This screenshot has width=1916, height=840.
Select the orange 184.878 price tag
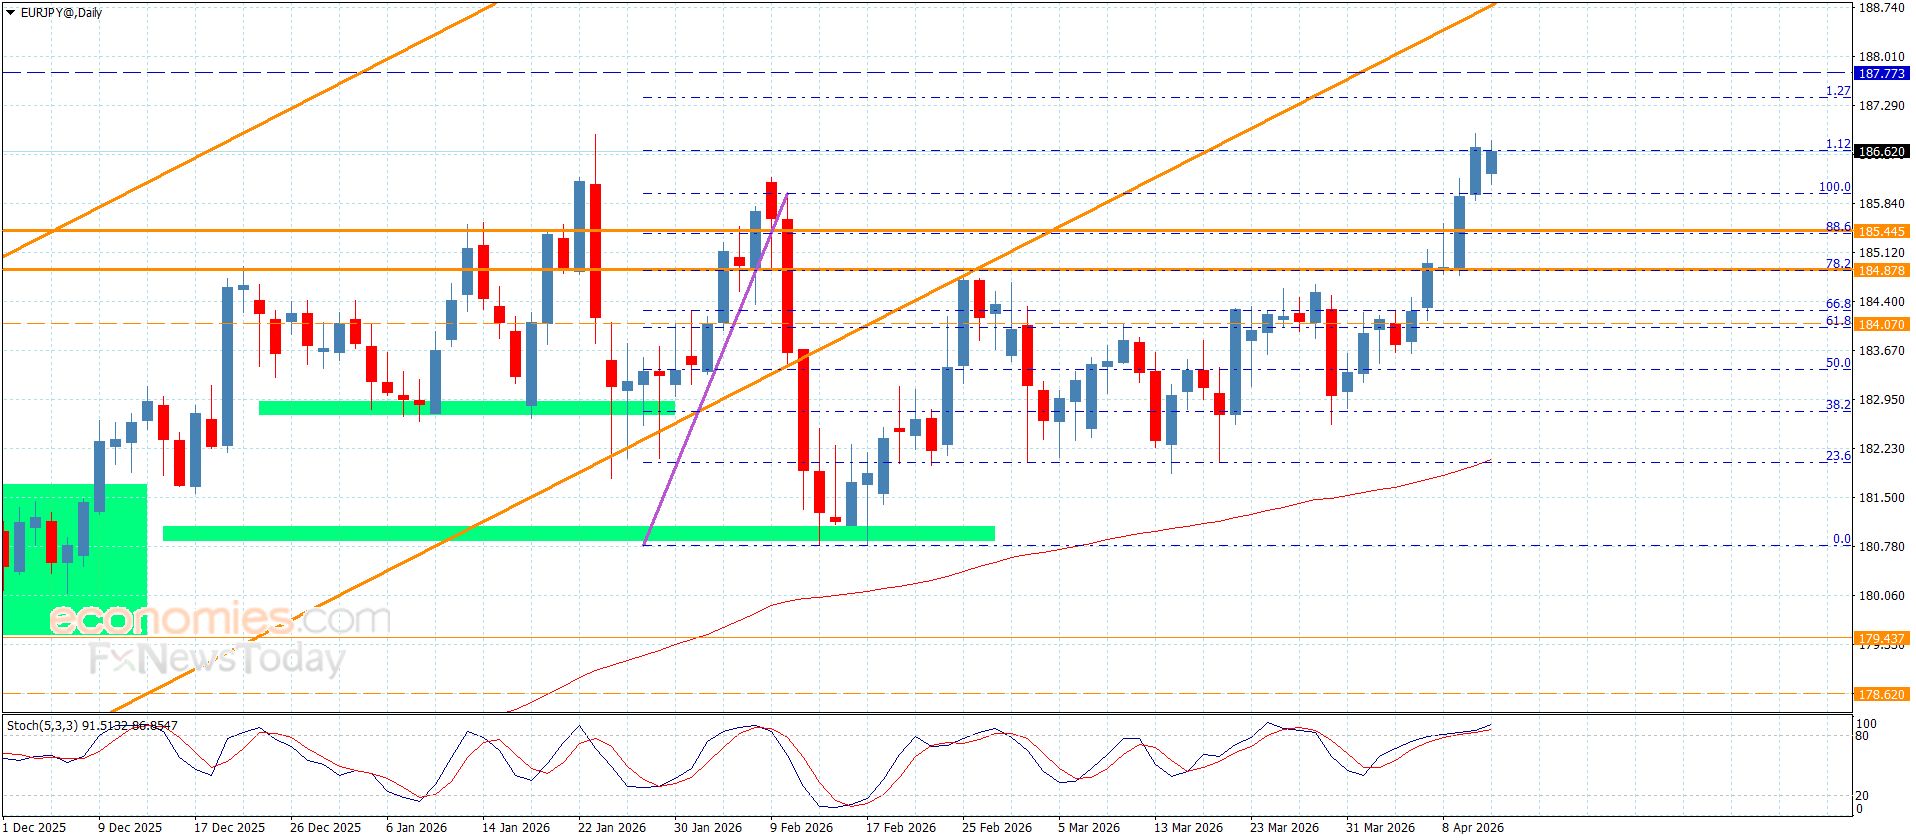[x=1881, y=271]
